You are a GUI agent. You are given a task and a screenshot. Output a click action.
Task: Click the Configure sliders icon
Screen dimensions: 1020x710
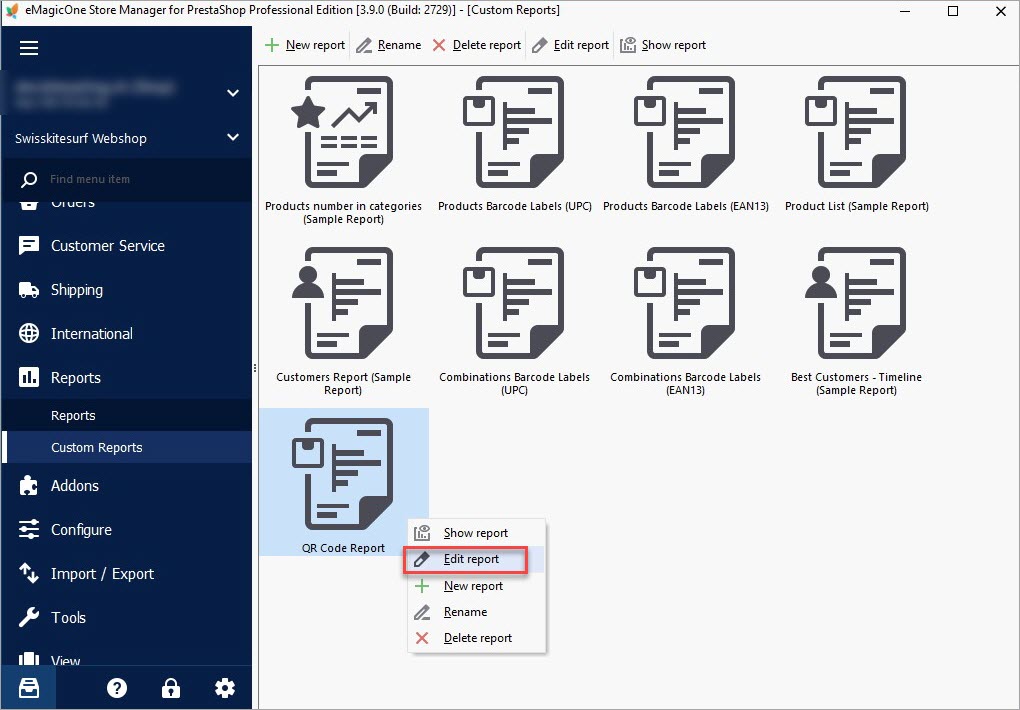[29, 529]
